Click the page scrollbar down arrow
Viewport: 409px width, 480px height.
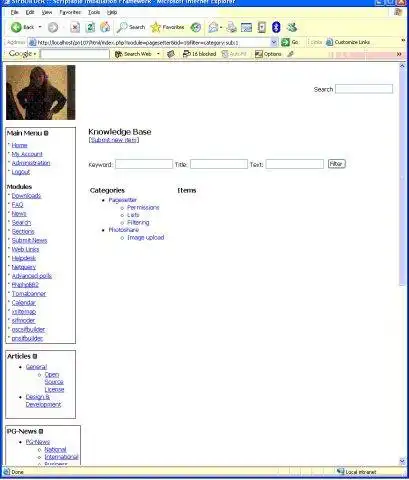point(402,461)
